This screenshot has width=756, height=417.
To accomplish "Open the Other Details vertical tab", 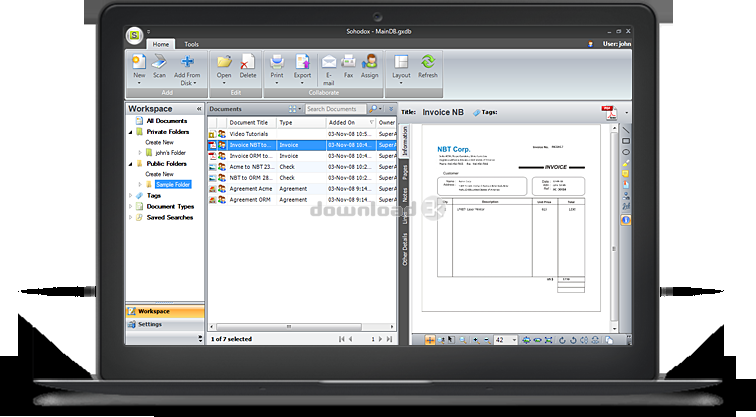I will coord(405,249).
